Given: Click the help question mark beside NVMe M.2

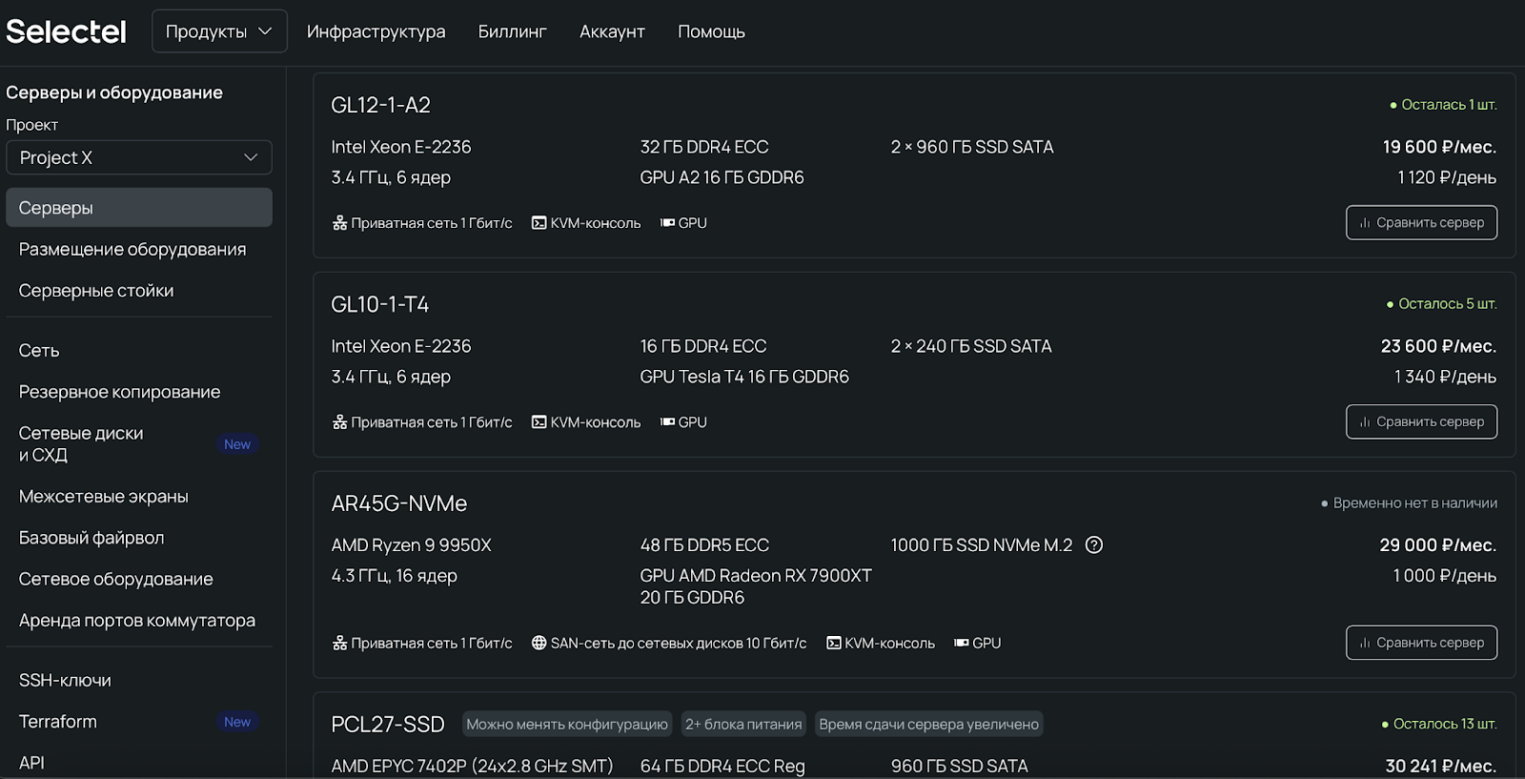Looking at the screenshot, I should click(1094, 545).
